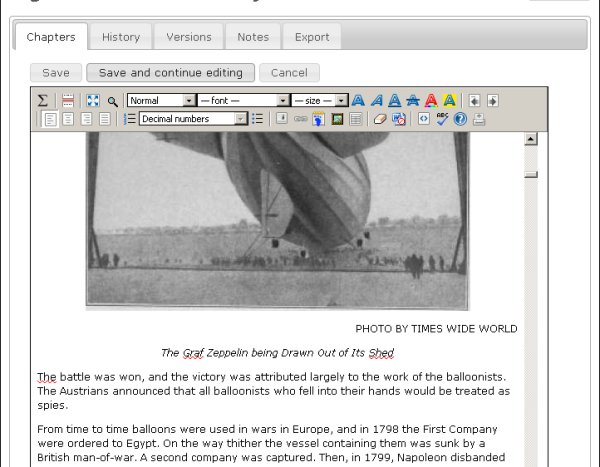Insert an image with the picture icon
The width and height of the screenshot is (600, 467).
pyautogui.click(x=338, y=119)
